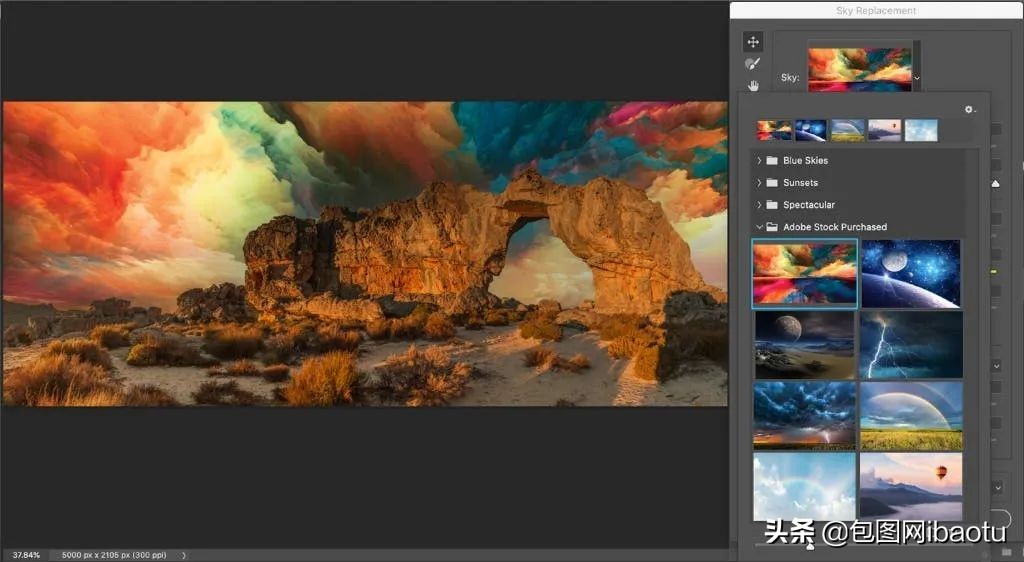Click the Spectacular folder icon
Viewport: 1024px width, 562px height.
pyautogui.click(x=772, y=205)
